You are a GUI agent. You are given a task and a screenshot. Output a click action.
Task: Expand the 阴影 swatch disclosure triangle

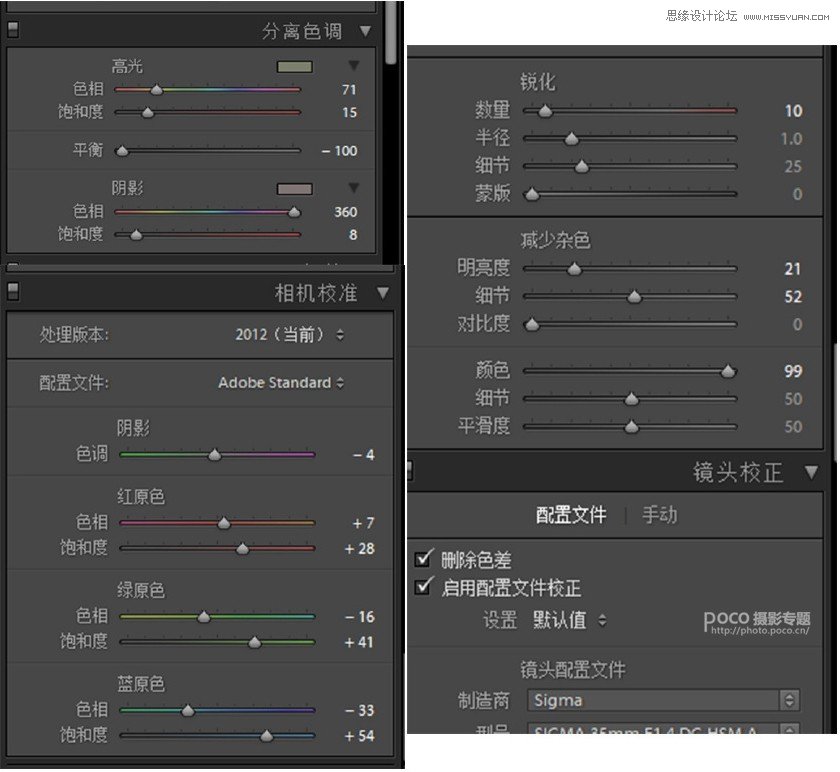(x=354, y=188)
